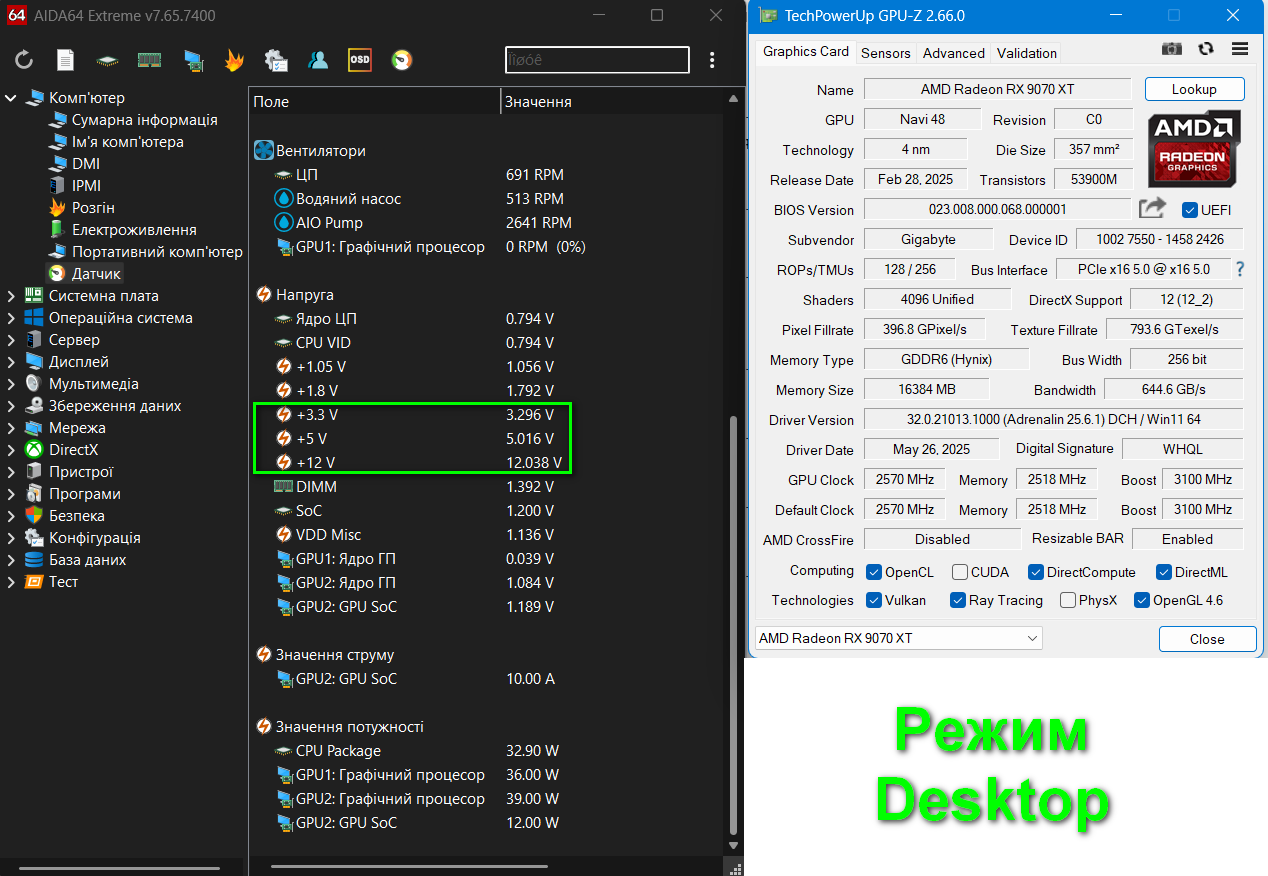
Task: Click the Lookup button
Action: (x=1195, y=89)
